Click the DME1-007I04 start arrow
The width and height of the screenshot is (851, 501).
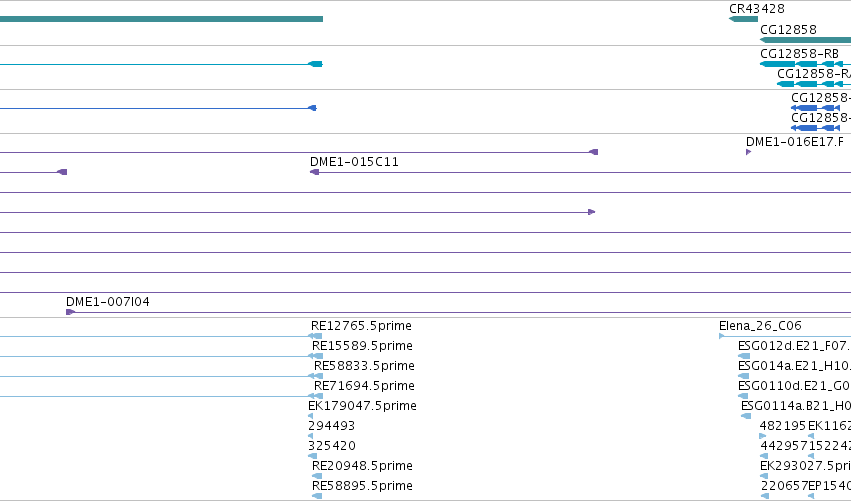[70, 312]
